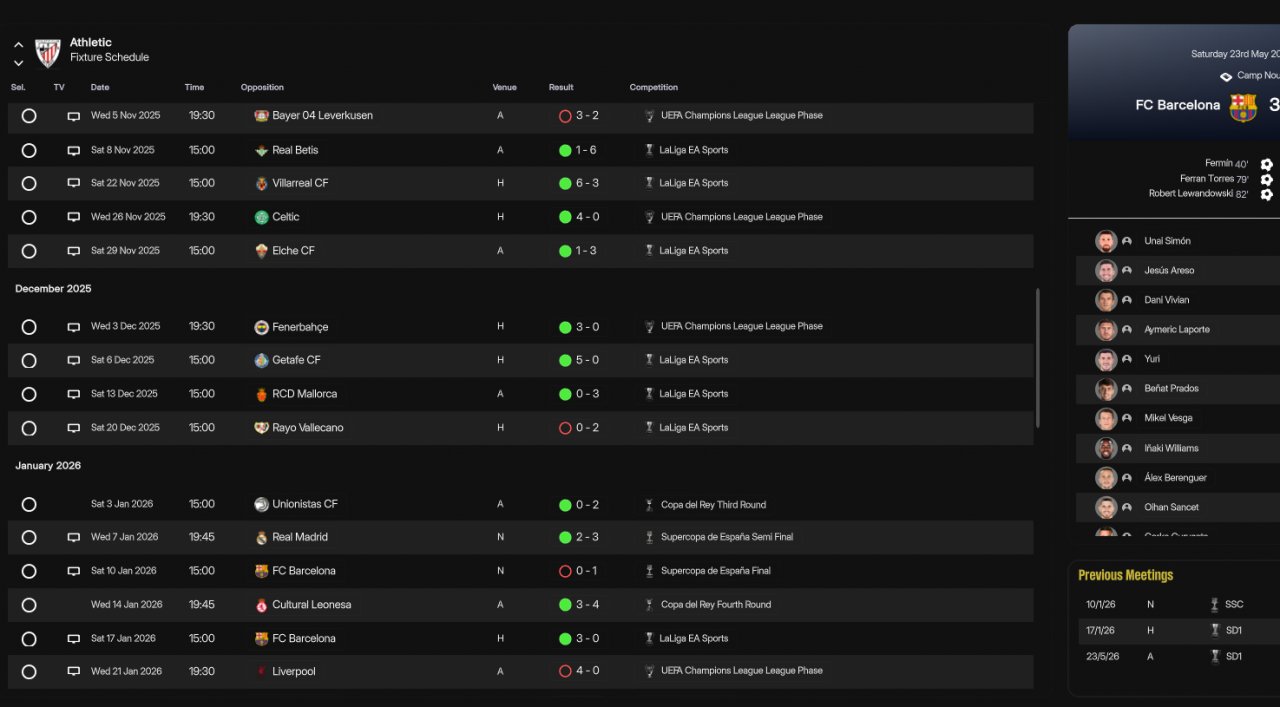Click the Real Betis club badge

click(x=261, y=150)
